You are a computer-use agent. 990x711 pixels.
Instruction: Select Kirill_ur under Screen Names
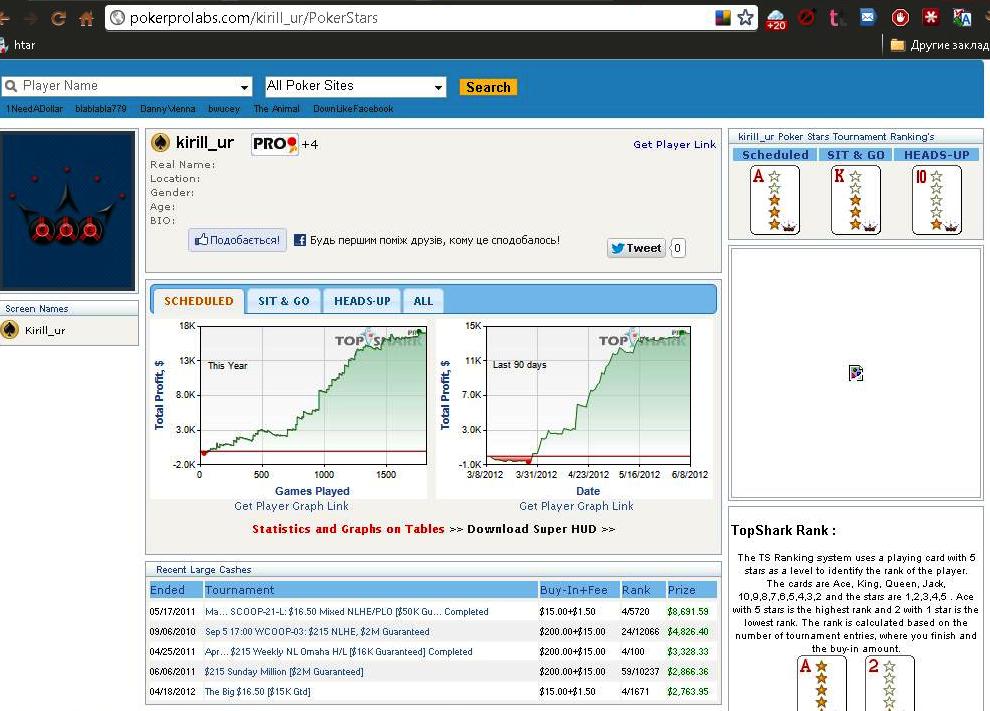(45, 330)
